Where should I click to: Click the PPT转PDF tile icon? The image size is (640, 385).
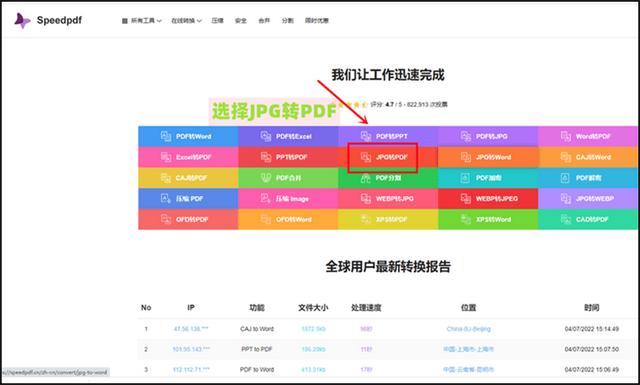pos(266,157)
